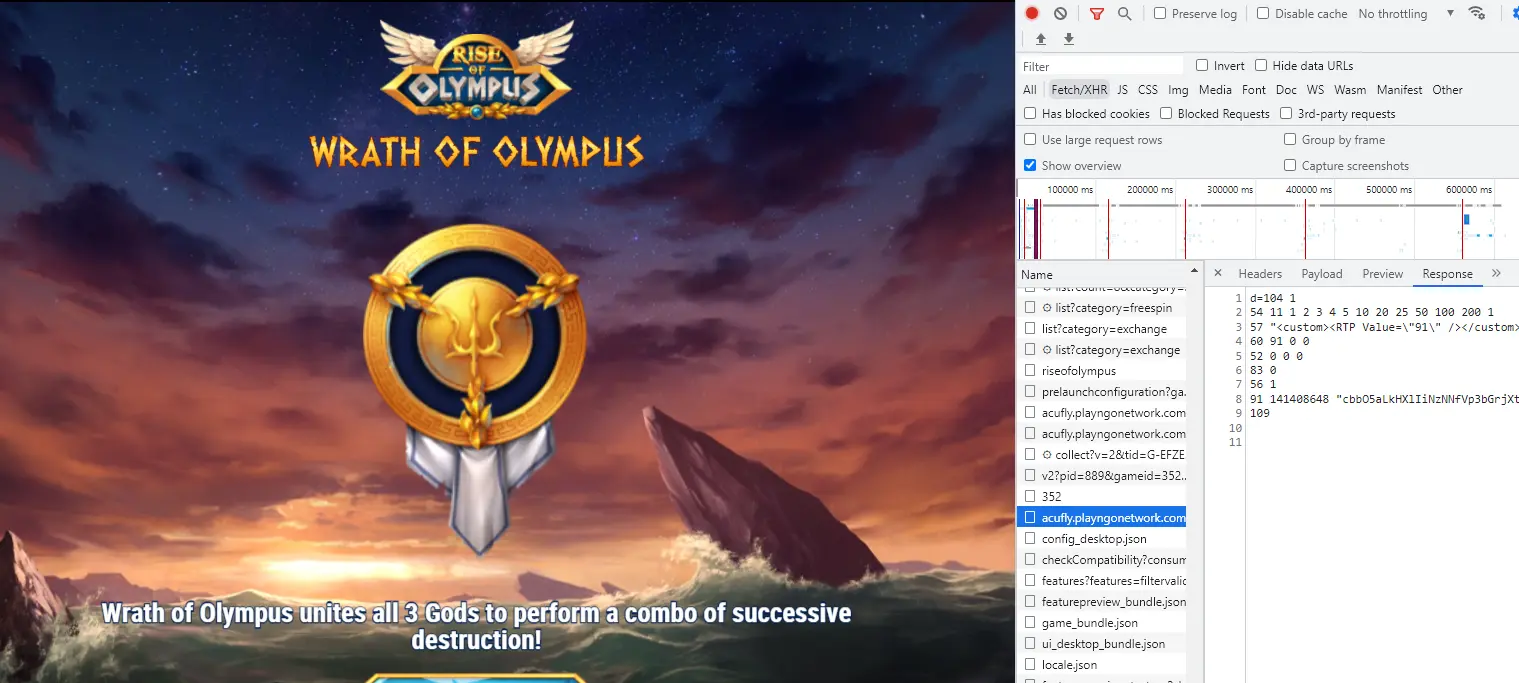
Task: Open network conditions via wifi-gear icon
Action: pyautogui.click(x=1476, y=13)
